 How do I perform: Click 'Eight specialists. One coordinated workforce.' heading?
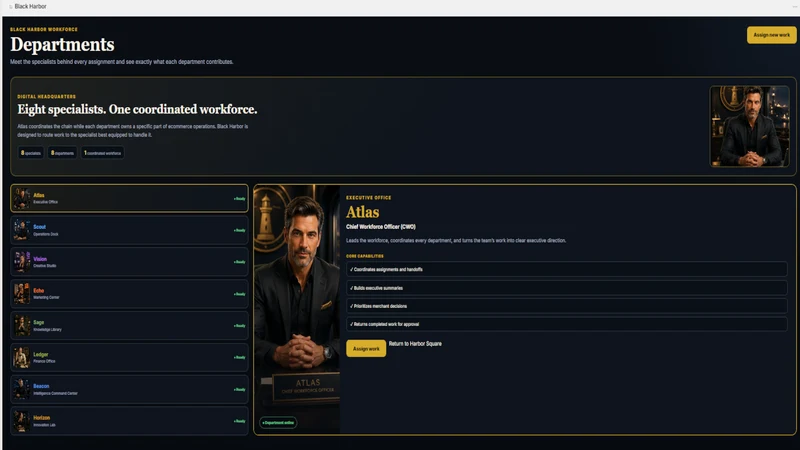[137, 110]
